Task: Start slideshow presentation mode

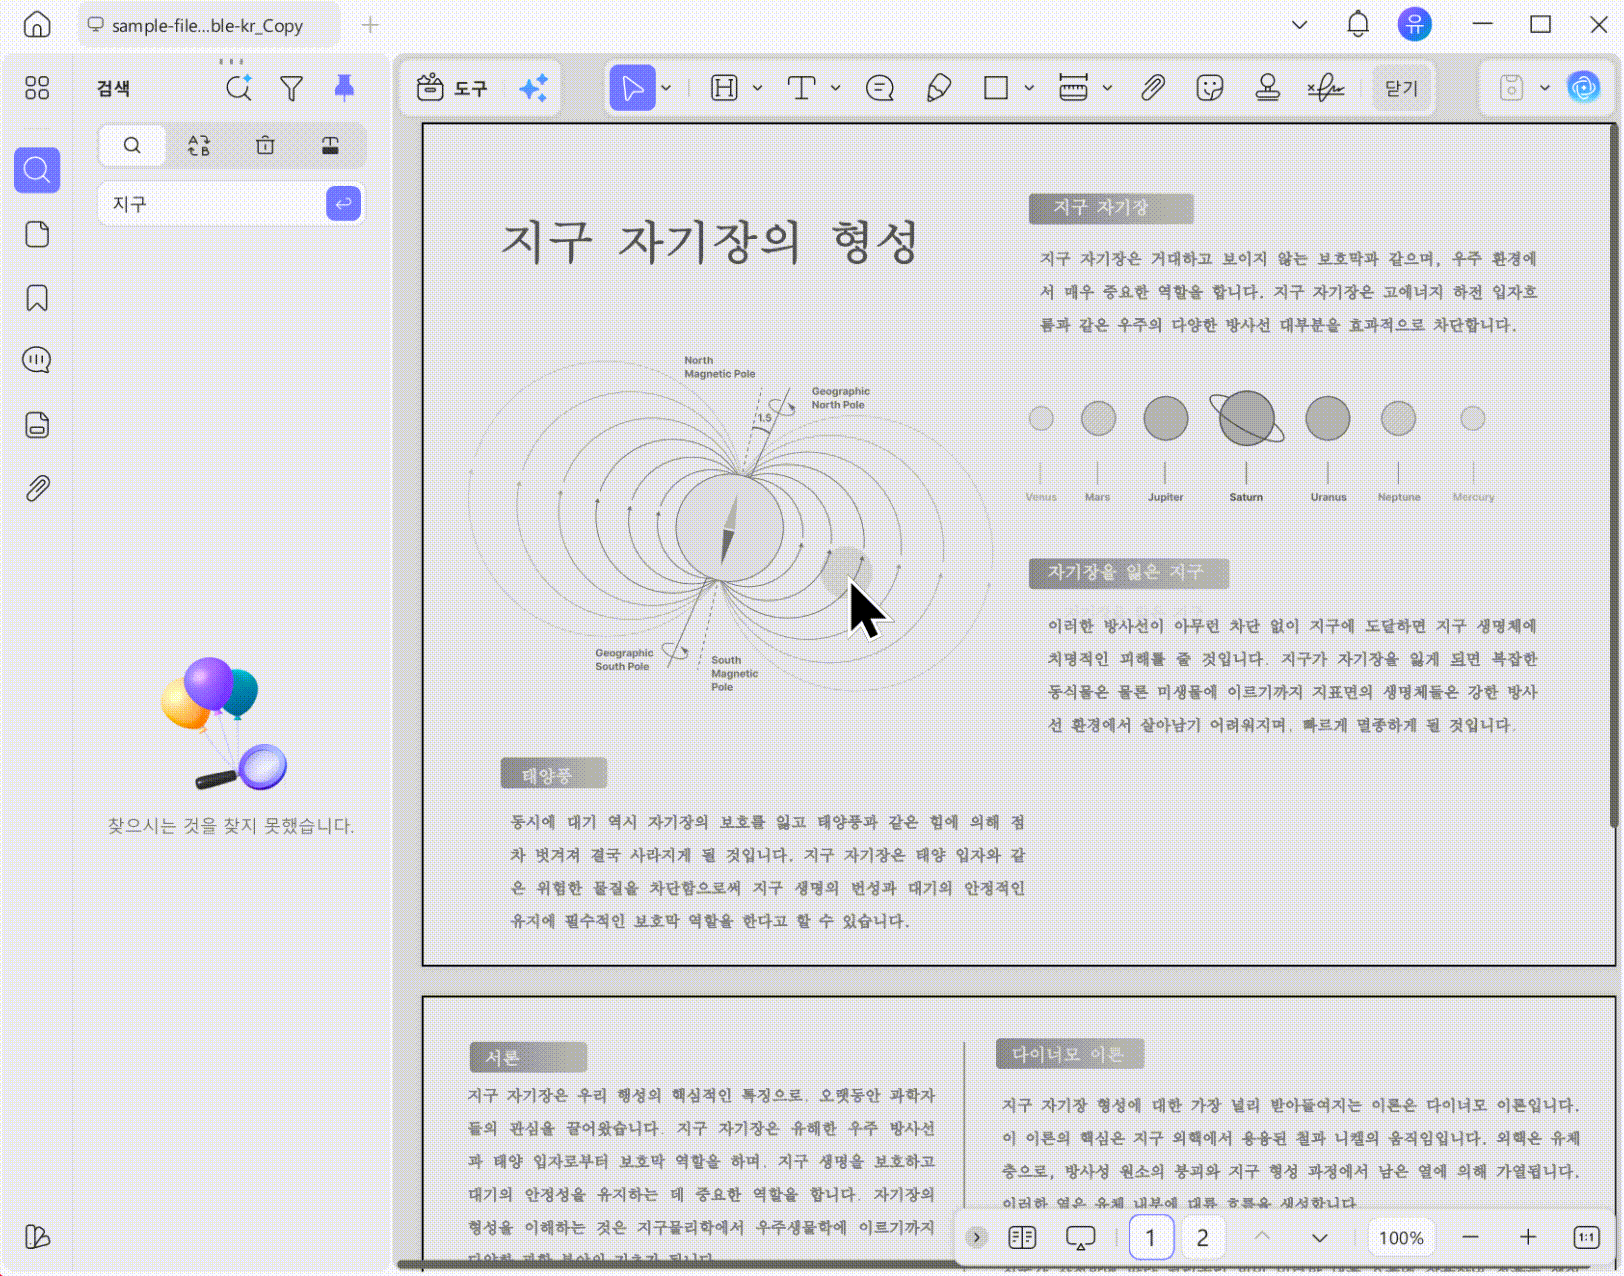Action: point(1080,1237)
